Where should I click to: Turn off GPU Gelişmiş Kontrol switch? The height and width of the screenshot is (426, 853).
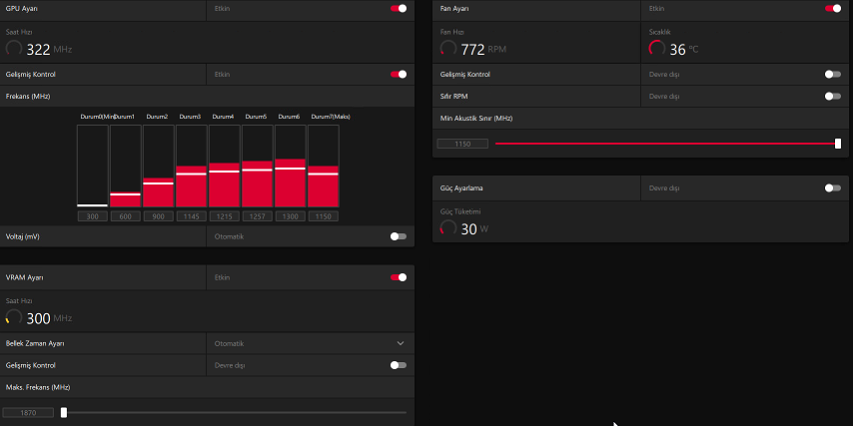[399, 74]
